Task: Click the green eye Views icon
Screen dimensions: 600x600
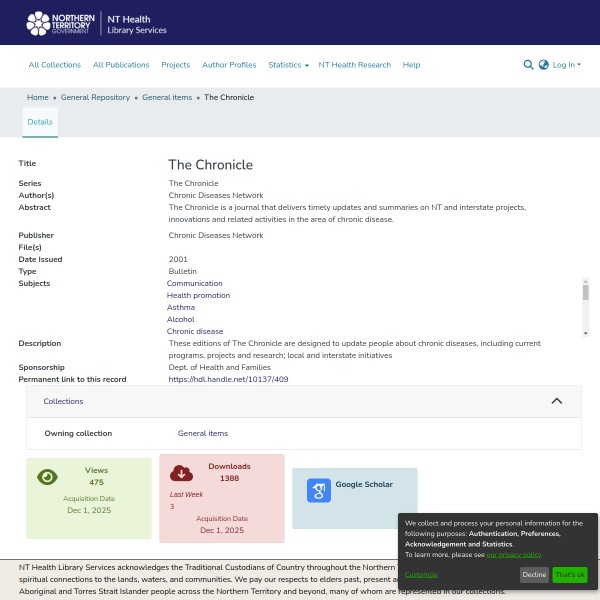Action: (47, 477)
